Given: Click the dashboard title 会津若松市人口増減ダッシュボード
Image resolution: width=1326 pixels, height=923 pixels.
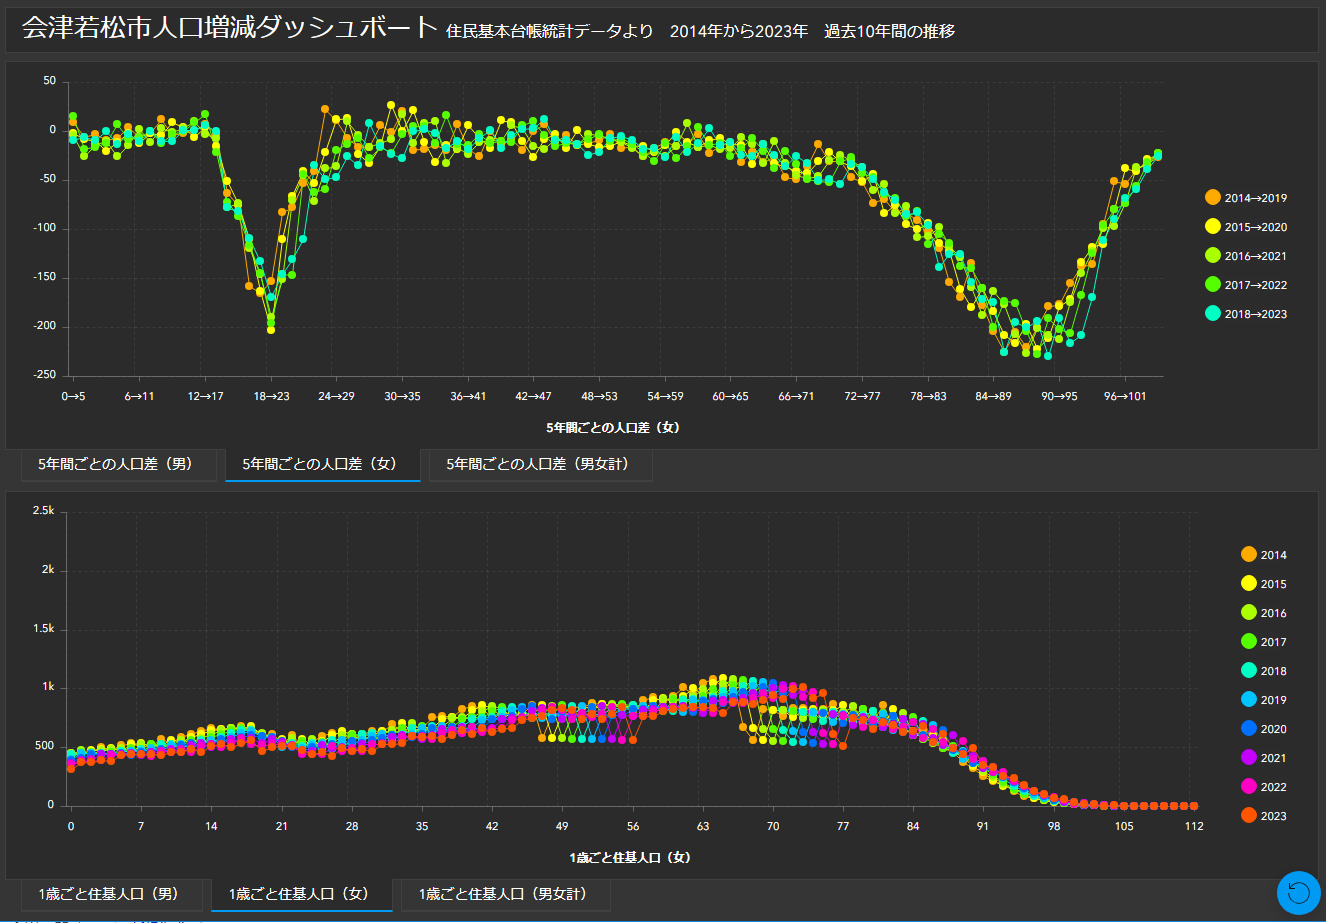Looking at the screenshot, I should coord(230,29).
